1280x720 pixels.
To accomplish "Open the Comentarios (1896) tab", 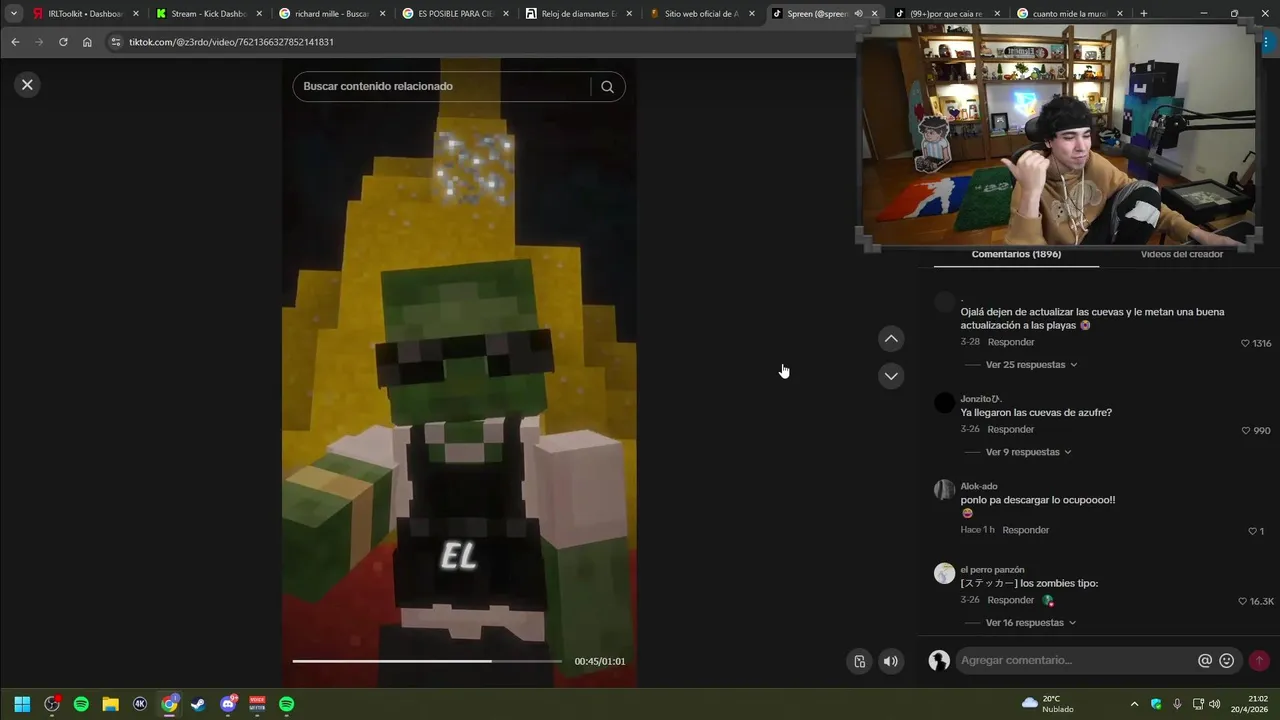I will tap(1016, 255).
